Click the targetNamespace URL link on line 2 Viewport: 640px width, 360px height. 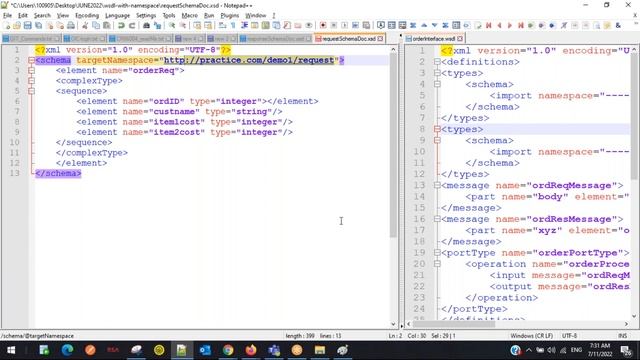(x=249, y=60)
